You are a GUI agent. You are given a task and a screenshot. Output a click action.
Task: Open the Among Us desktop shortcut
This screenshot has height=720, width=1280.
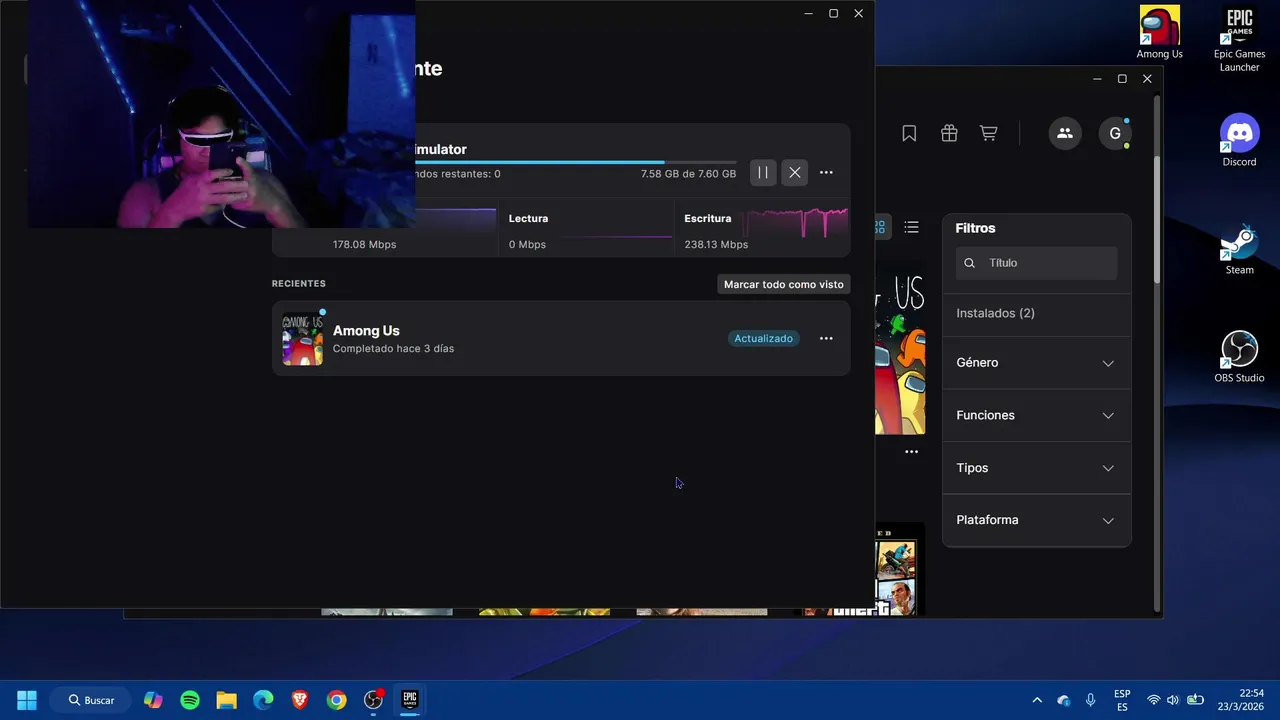(x=1160, y=32)
